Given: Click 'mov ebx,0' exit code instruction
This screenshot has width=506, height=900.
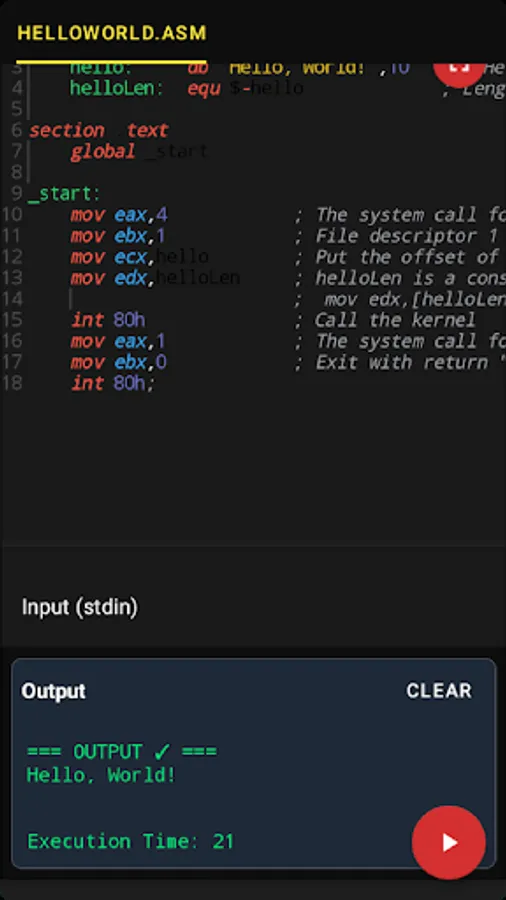Looking at the screenshot, I should [x=118, y=362].
